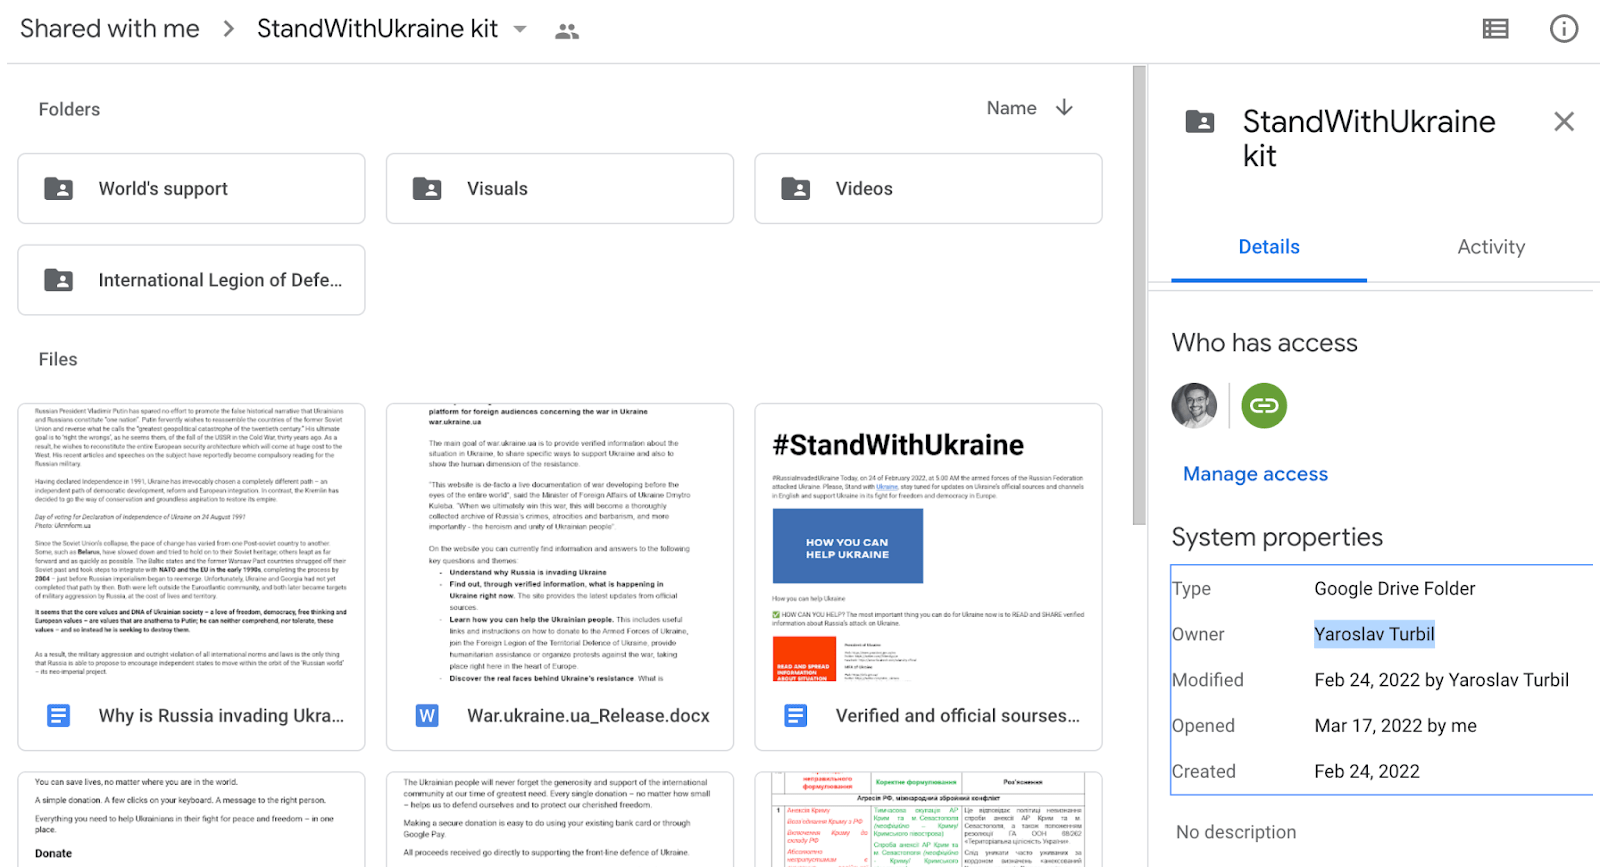This screenshot has height=867, width=1600.
Task: Select file name War.ukraine.ua_Release.docx
Action: click(588, 716)
